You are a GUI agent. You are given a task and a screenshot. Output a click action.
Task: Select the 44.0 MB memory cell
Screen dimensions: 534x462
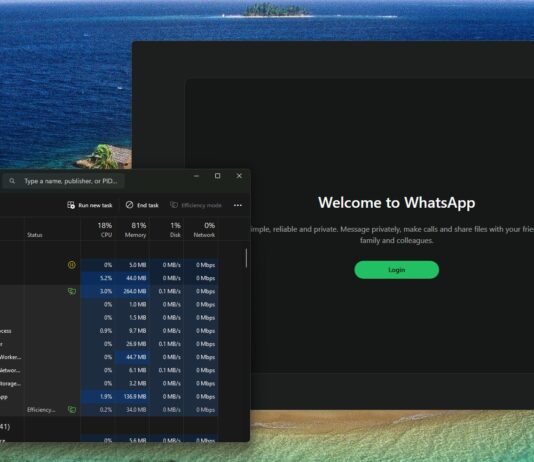133,278
